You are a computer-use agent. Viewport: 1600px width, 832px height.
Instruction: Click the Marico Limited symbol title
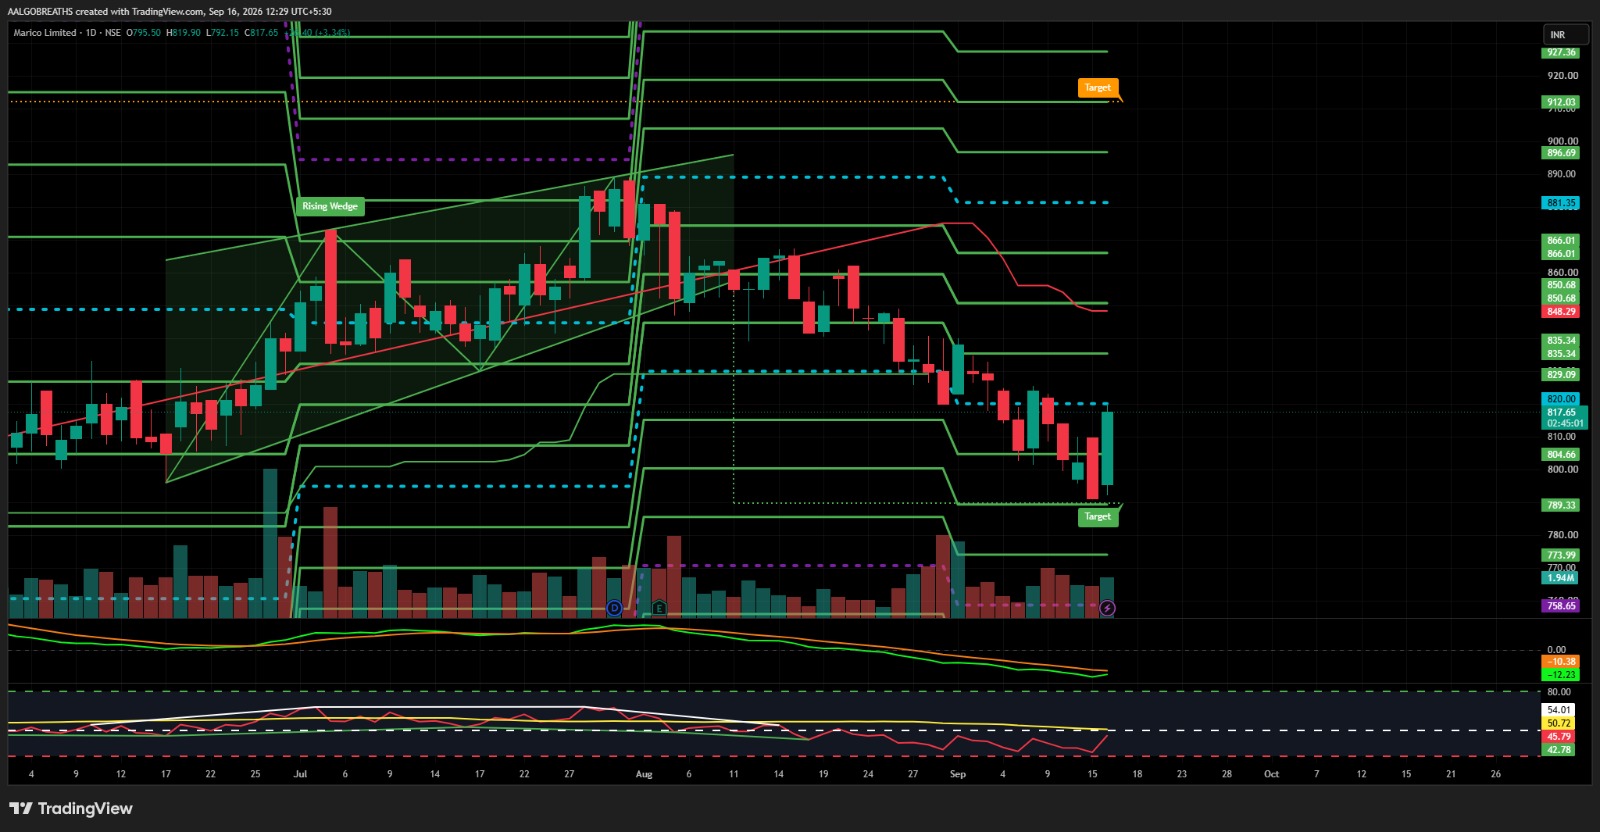[x=45, y=33]
